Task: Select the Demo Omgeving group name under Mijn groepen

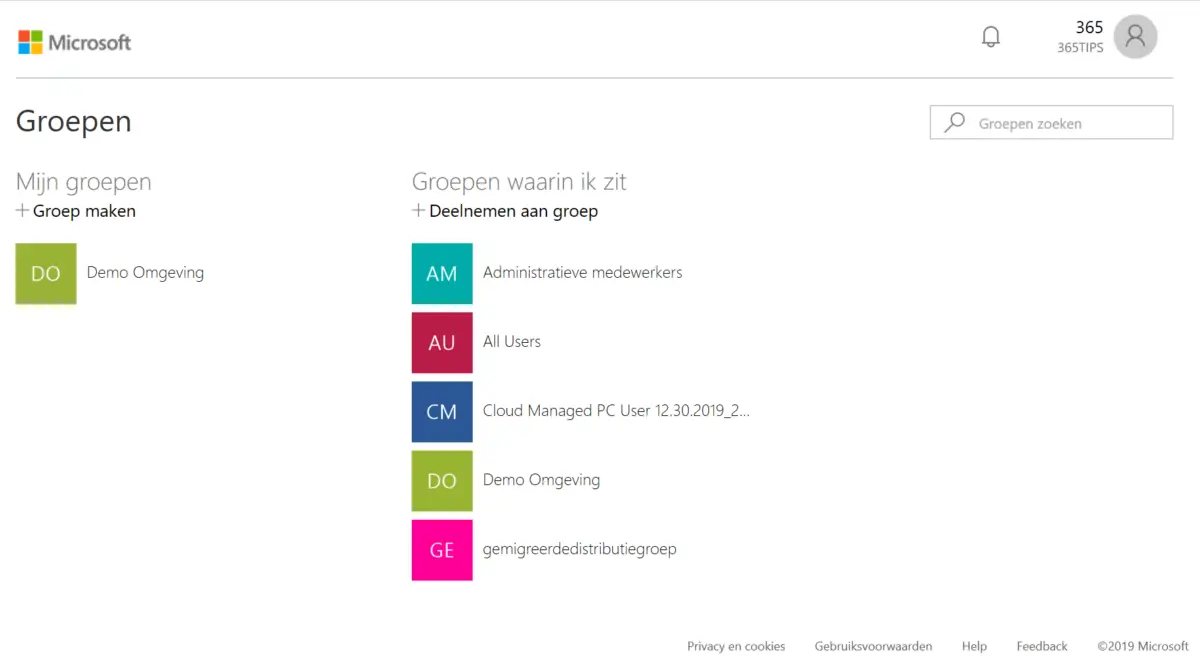Action: (x=144, y=272)
